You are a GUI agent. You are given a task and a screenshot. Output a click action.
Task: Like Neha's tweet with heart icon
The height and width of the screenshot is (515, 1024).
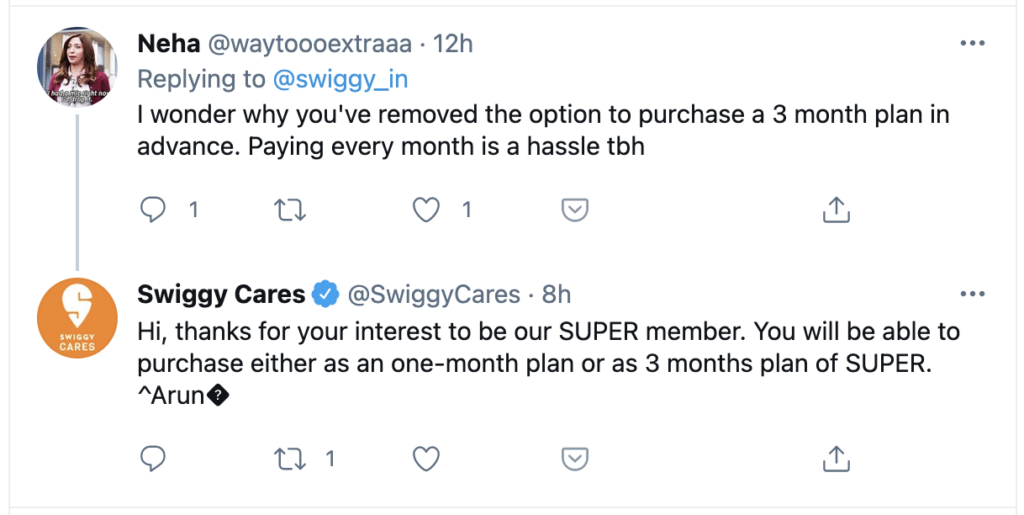(427, 210)
